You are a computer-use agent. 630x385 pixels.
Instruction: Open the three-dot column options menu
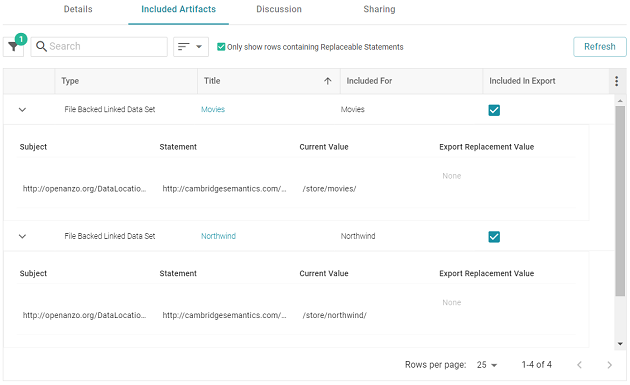[x=616, y=81]
